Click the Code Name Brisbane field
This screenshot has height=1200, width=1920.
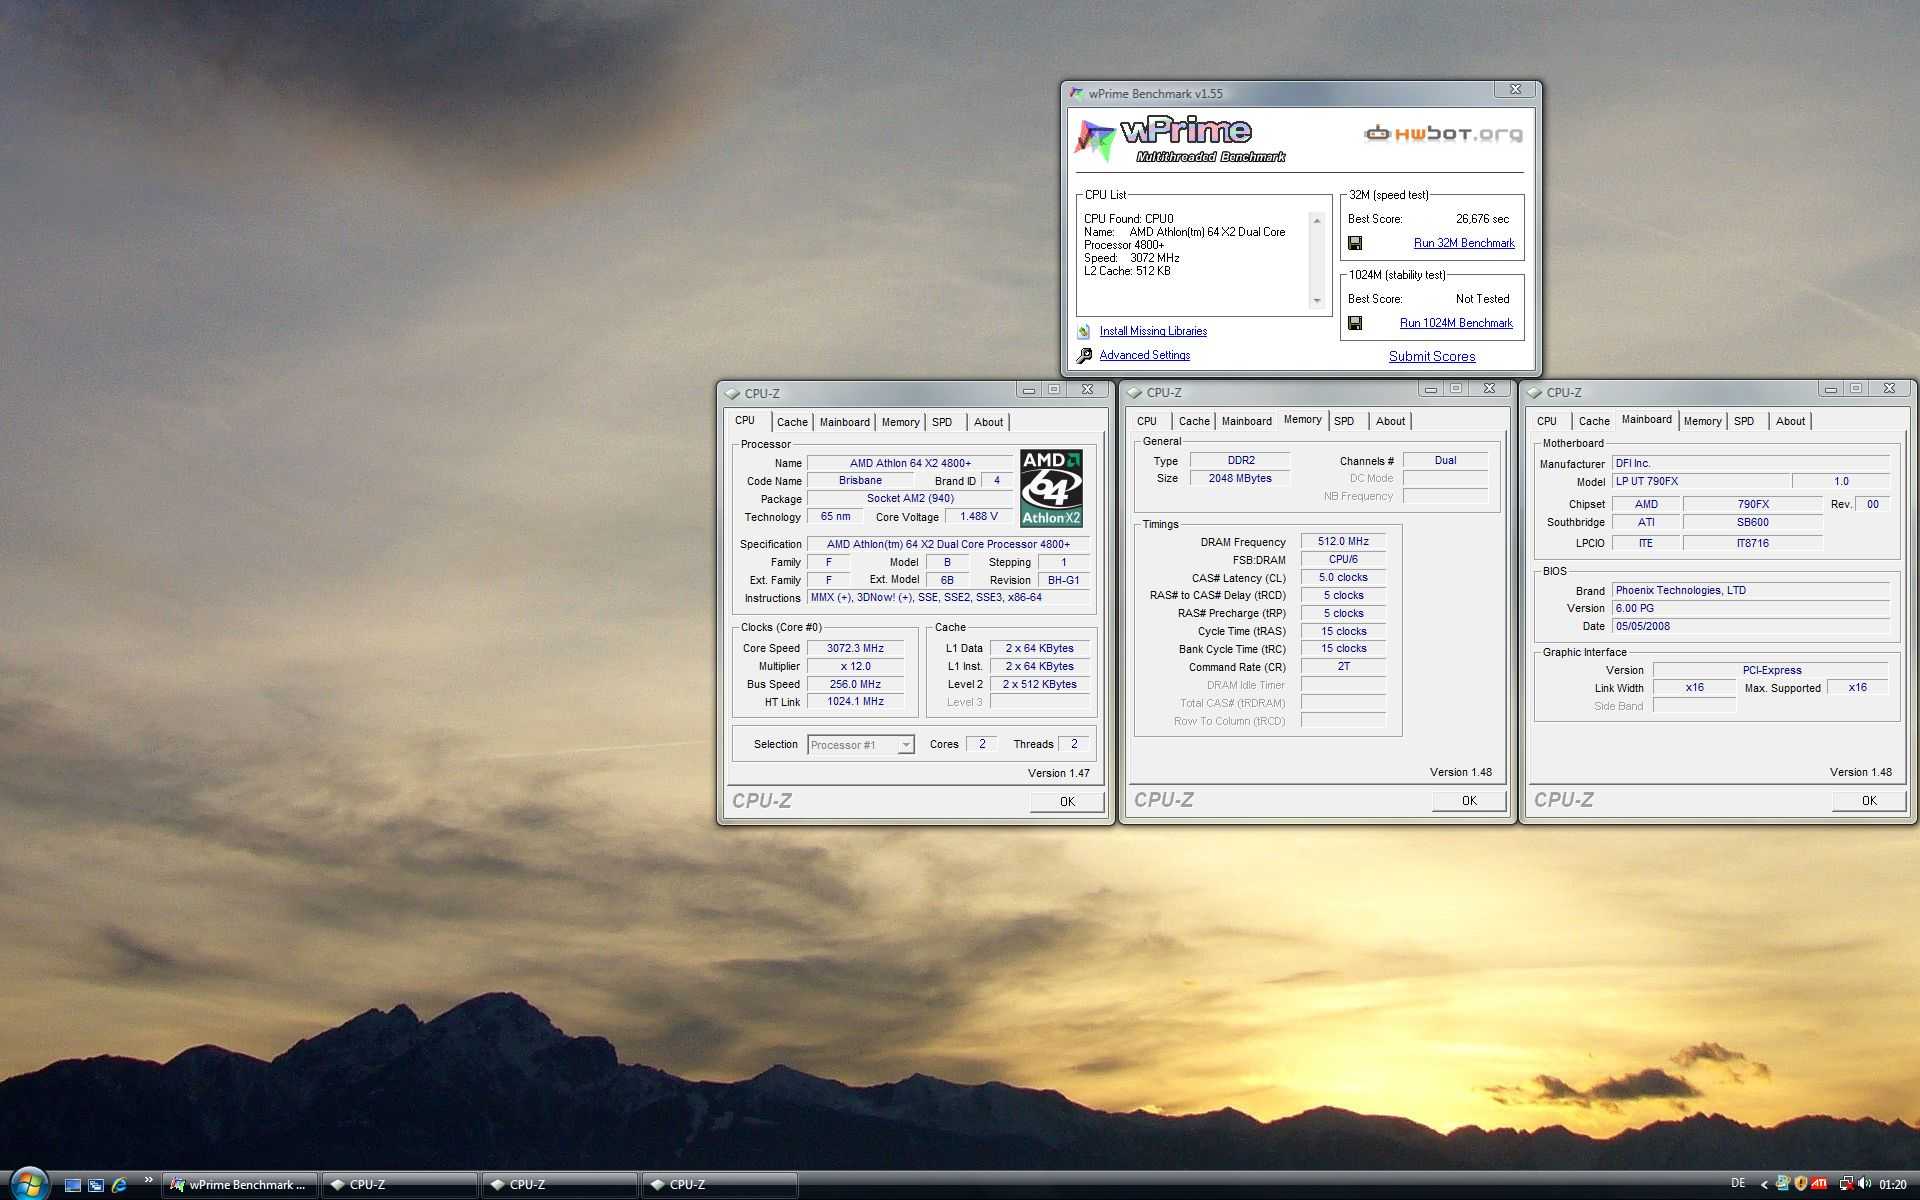(860, 481)
